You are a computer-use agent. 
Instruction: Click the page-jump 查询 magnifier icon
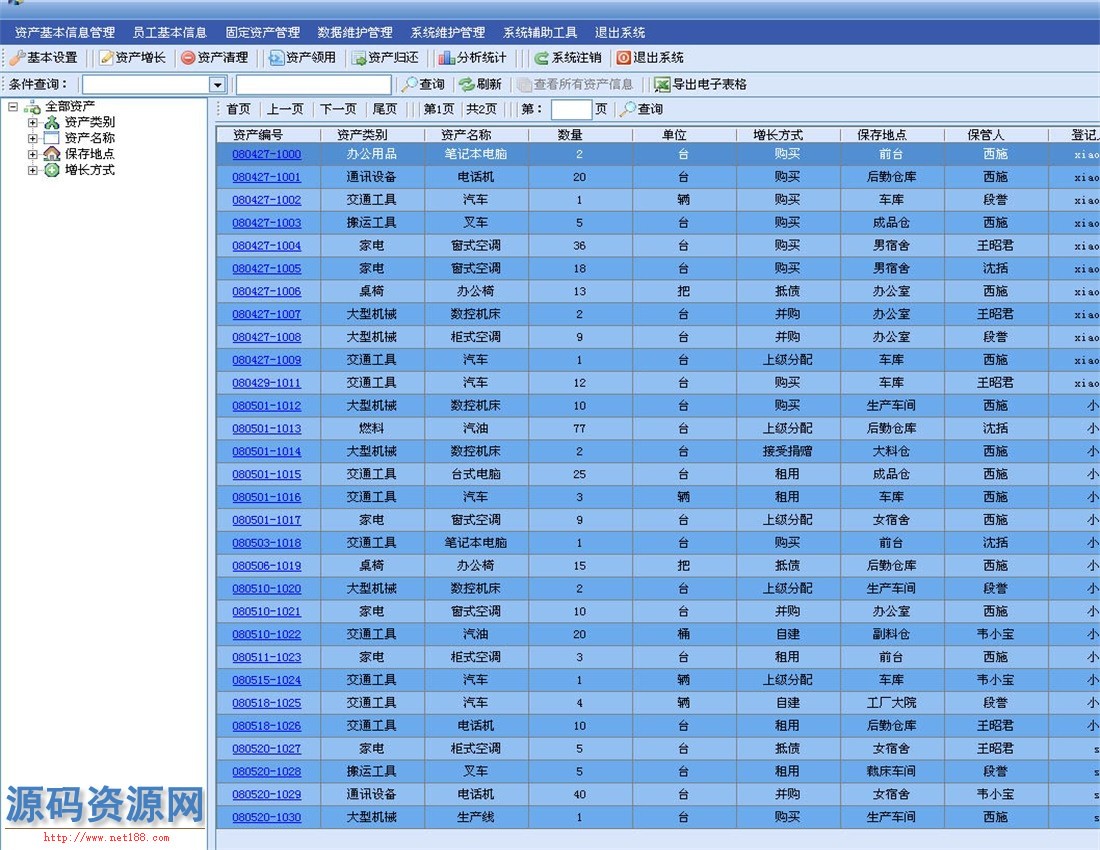click(628, 109)
